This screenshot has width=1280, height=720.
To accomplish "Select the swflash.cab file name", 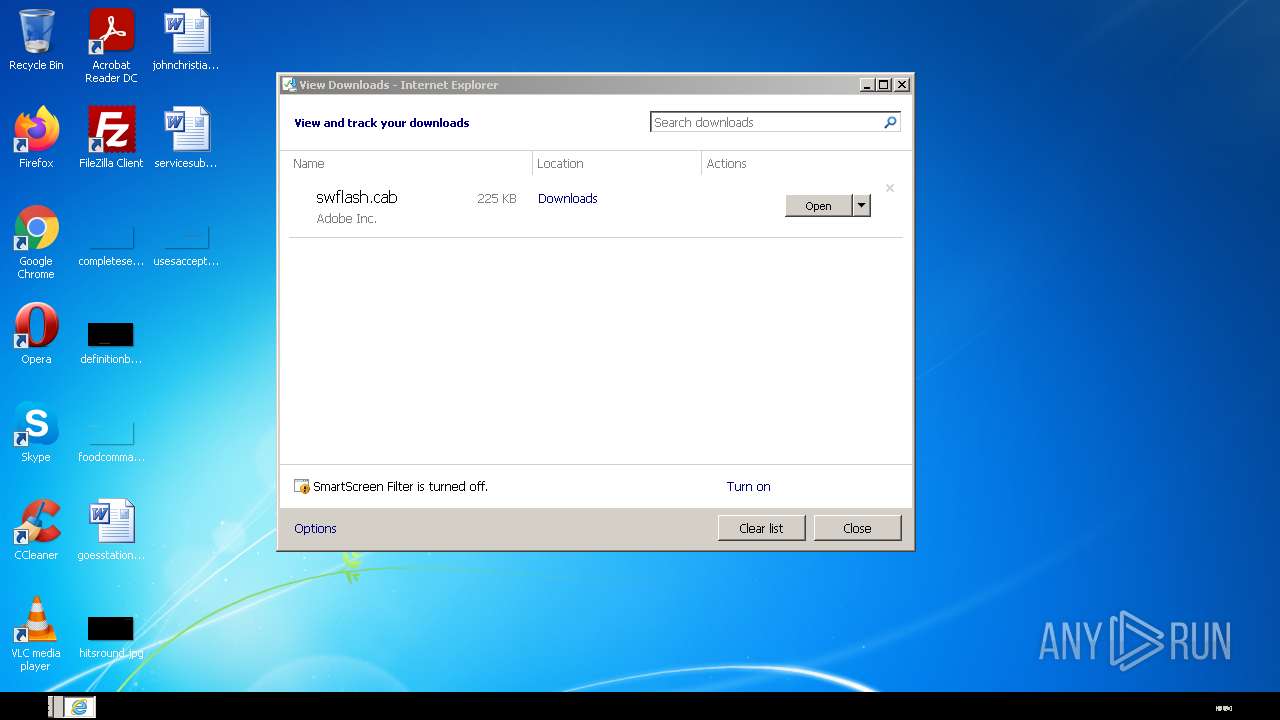I will click(x=357, y=197).
